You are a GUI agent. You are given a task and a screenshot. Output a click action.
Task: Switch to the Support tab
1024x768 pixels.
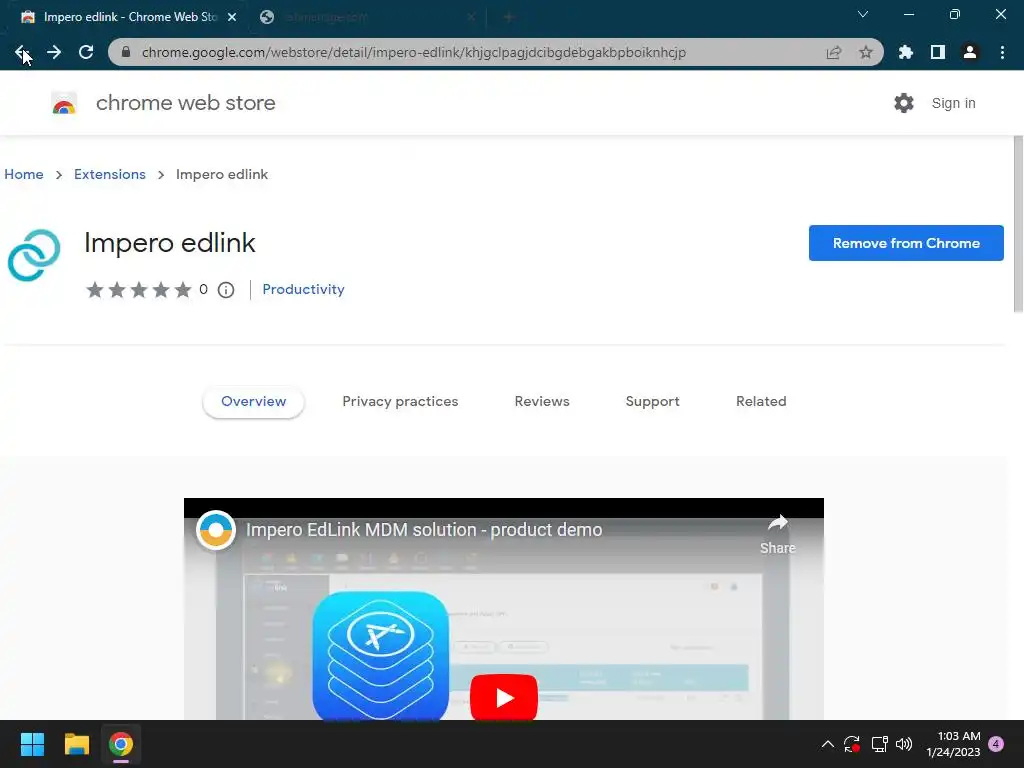point(652,402)
